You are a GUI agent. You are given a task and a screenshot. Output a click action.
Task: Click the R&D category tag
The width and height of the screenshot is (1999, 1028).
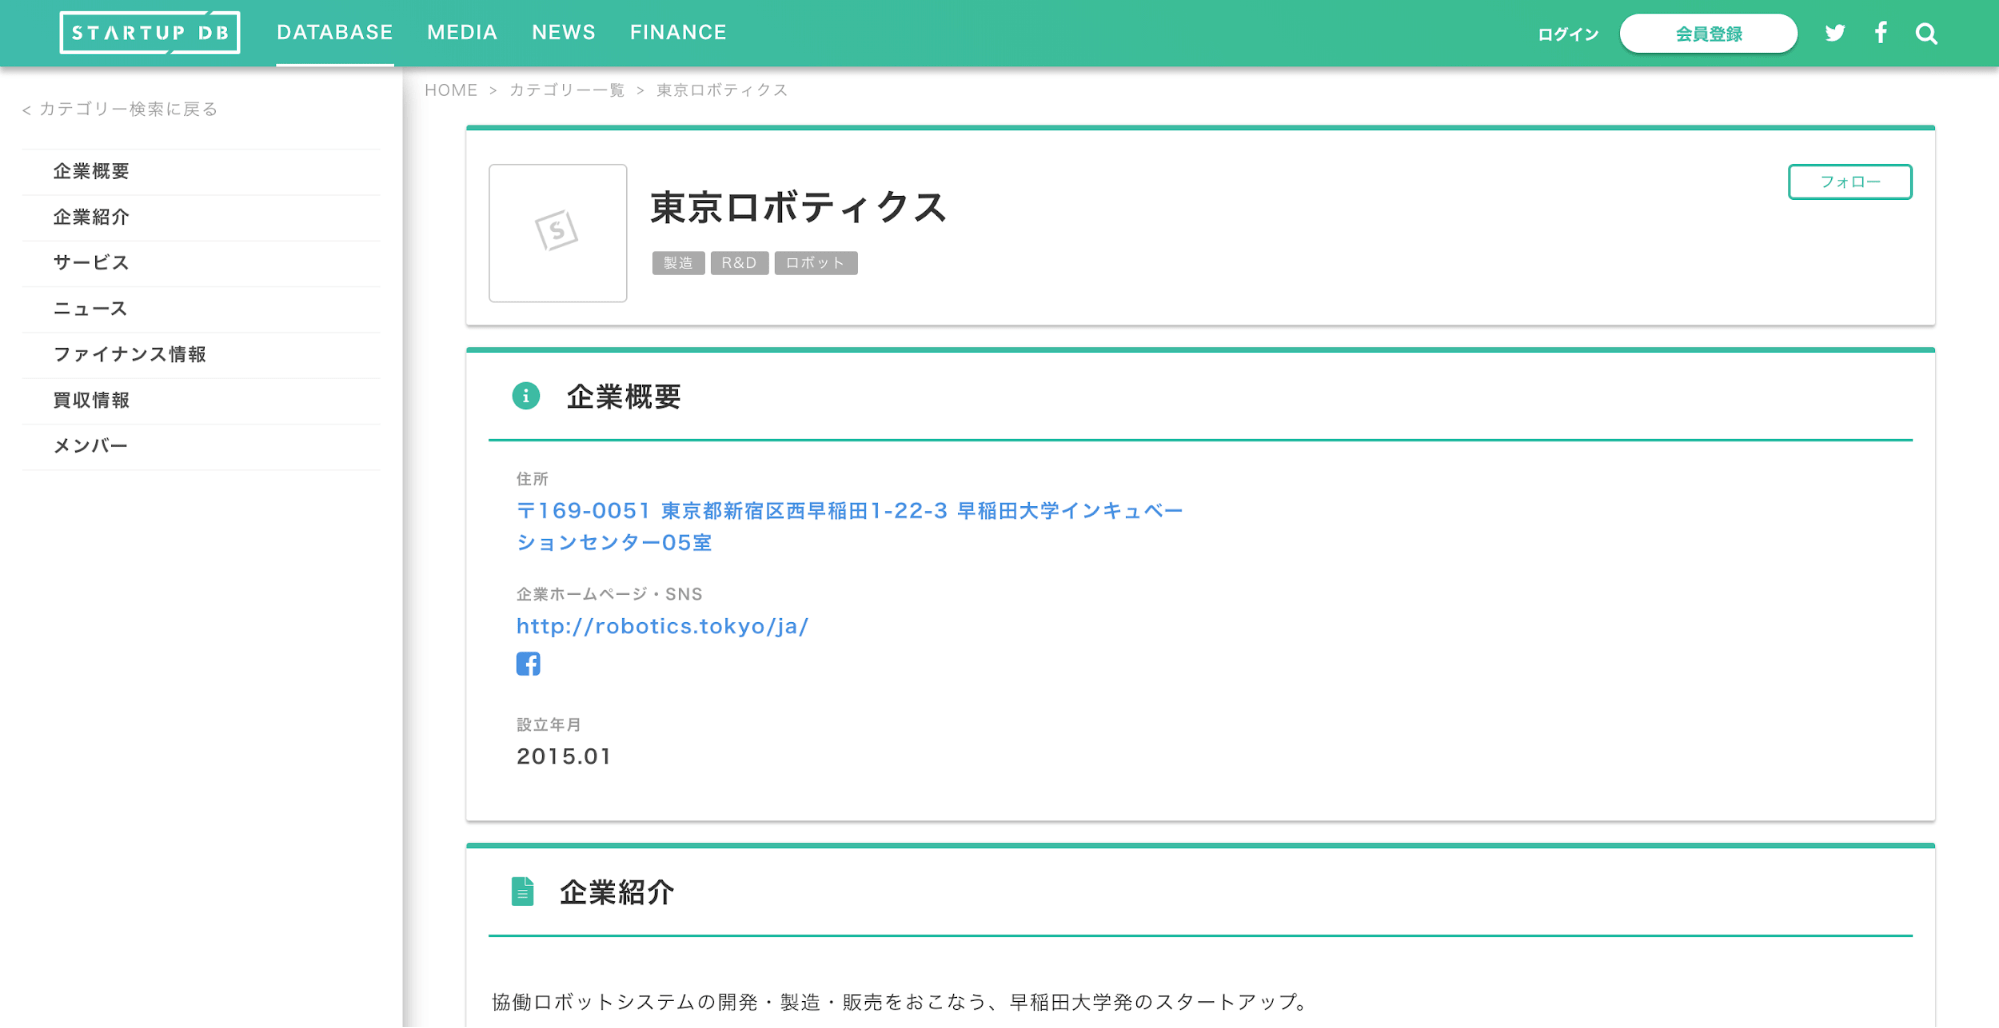(x=739, y=263)
